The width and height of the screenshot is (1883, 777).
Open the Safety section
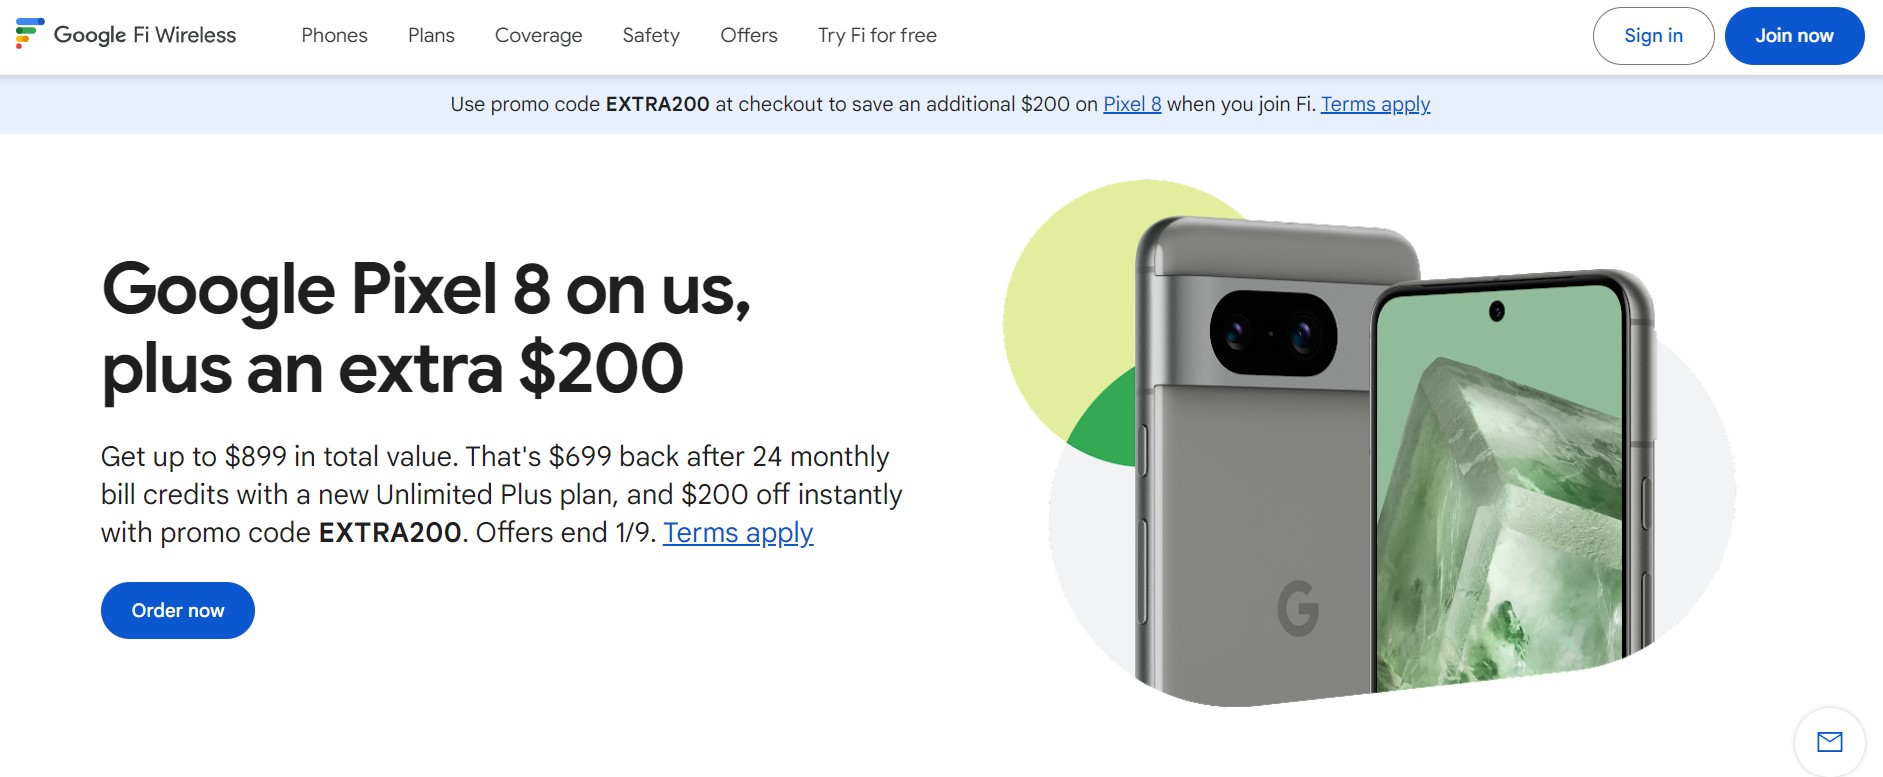pos(650,36)
